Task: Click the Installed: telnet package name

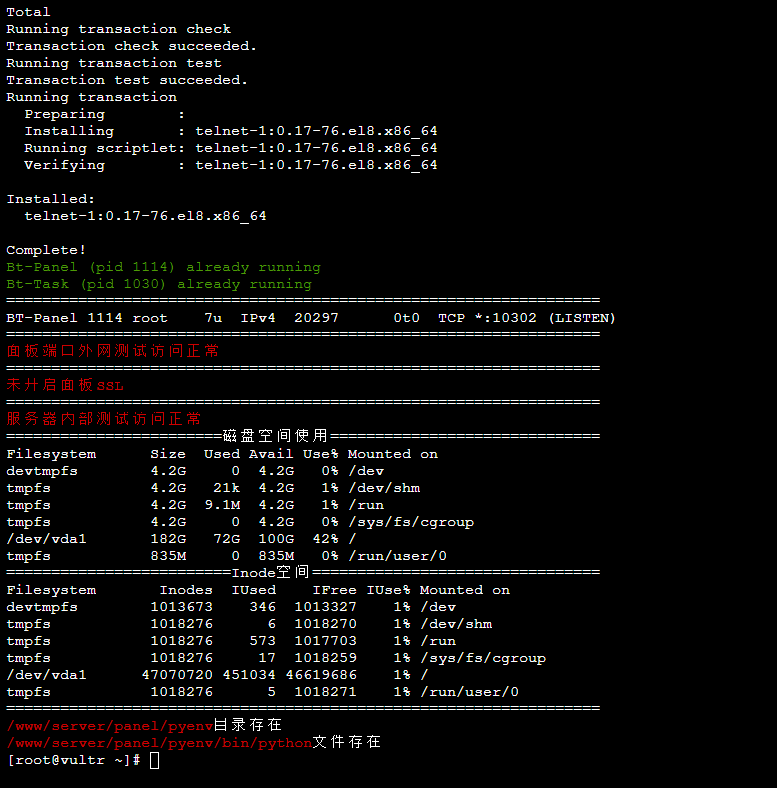Action: (145, 216)
